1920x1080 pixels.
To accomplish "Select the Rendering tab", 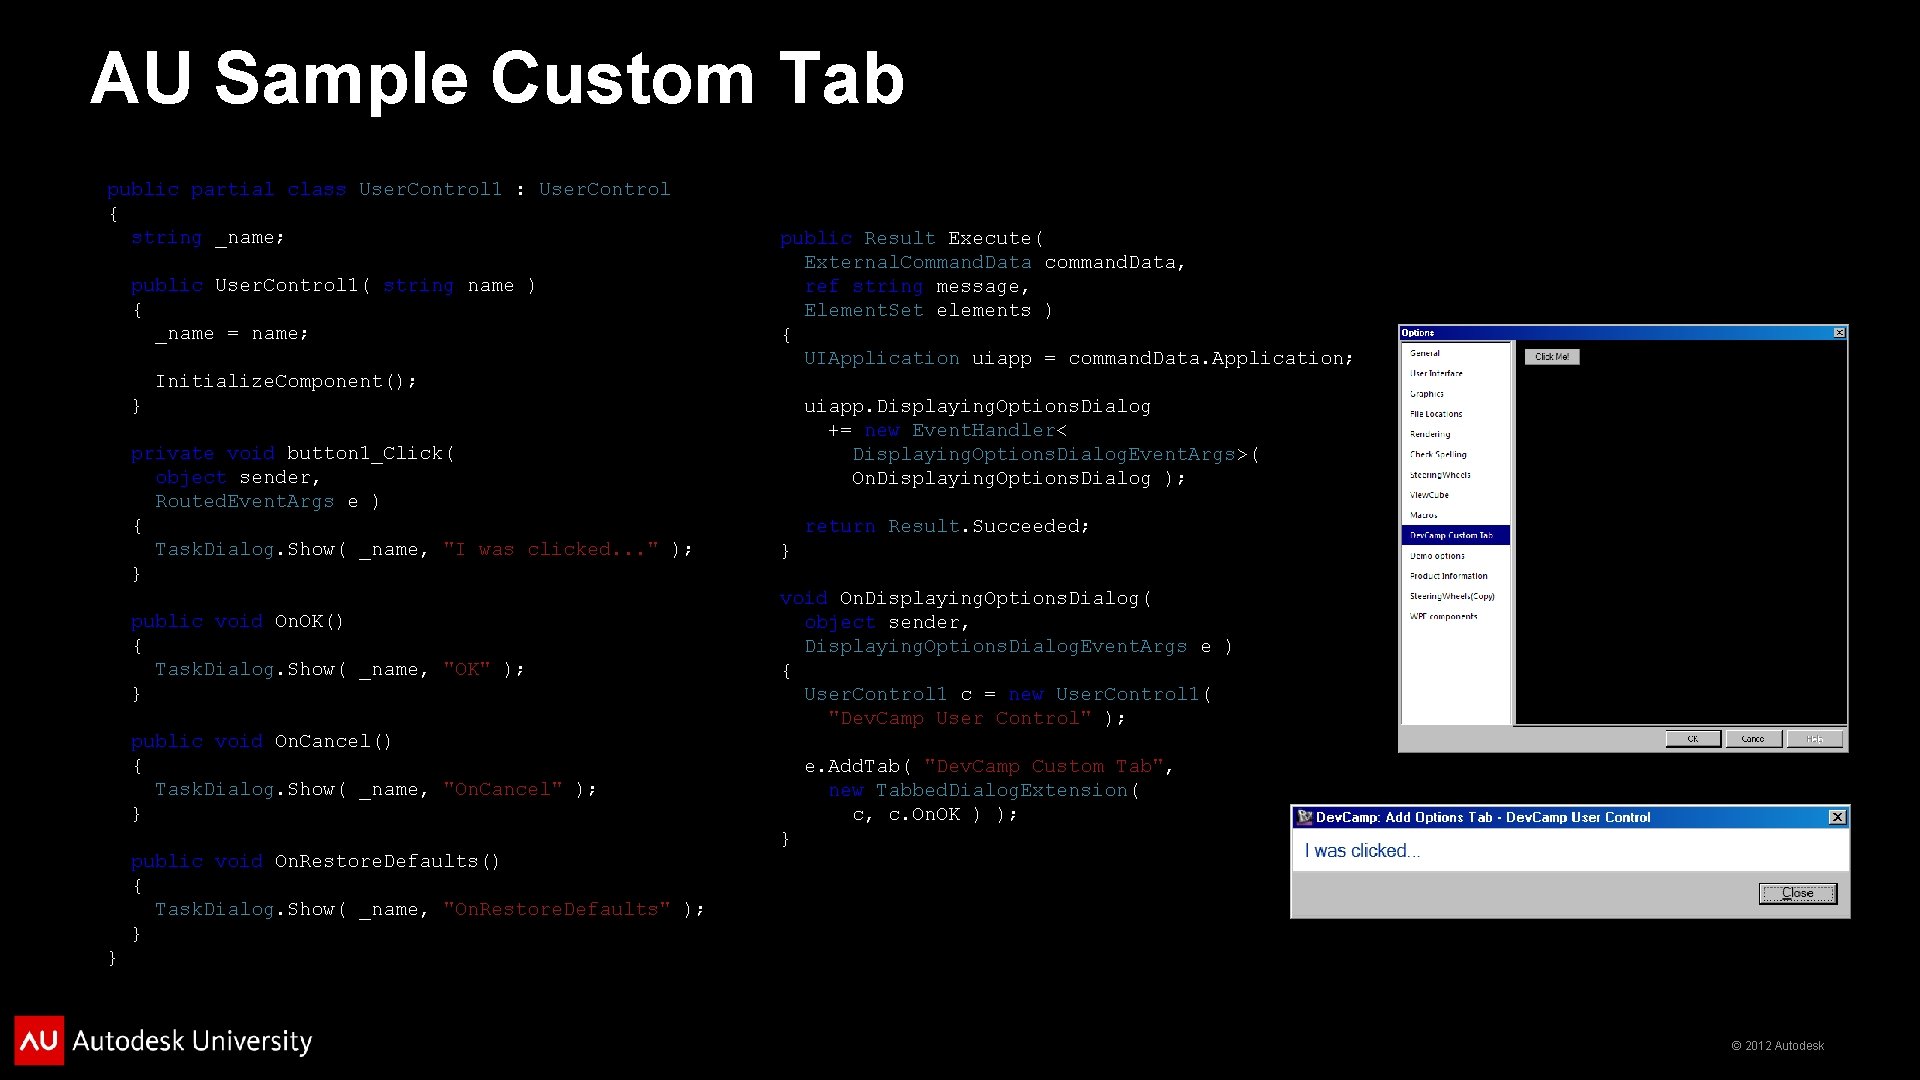I will coord(1430,434).
